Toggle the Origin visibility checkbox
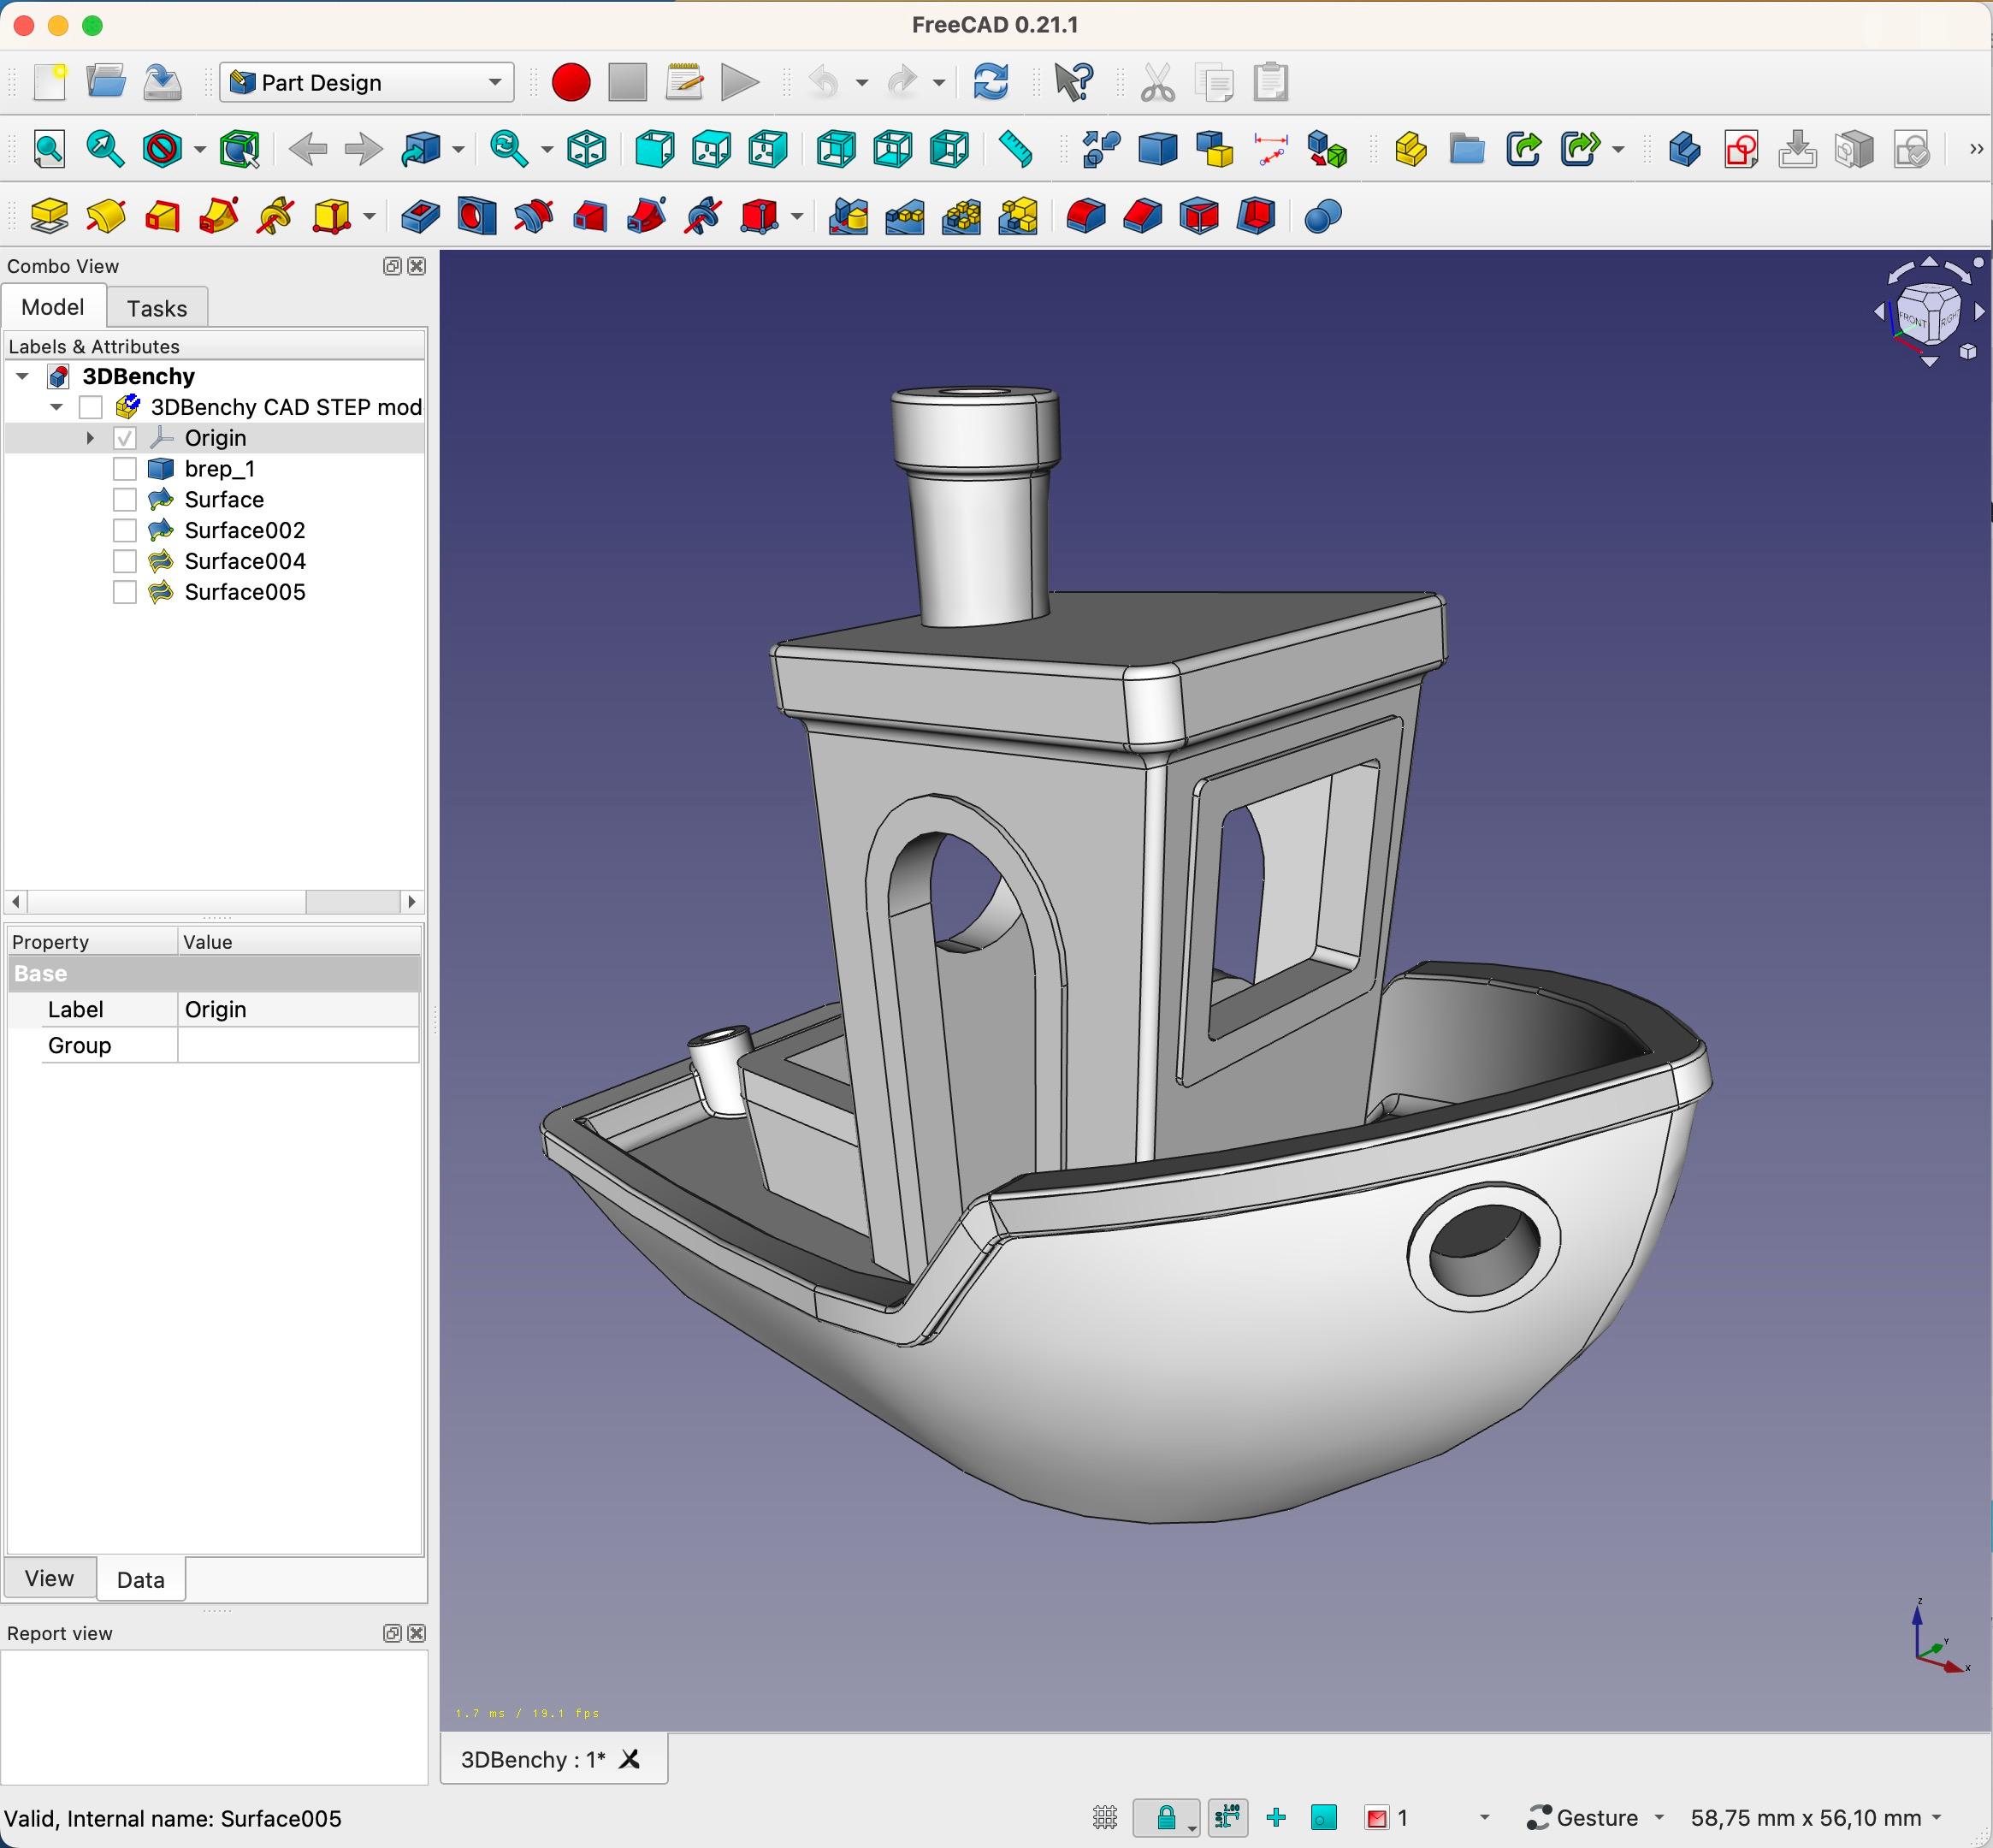The width and height of the screenshot is (1993, 1848). click(x=124, y=438)
